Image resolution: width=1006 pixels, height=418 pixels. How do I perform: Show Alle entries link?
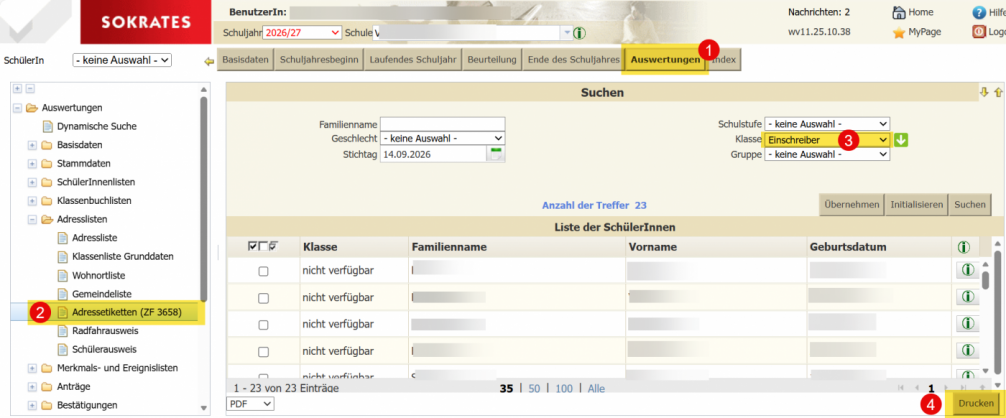[596, 388]
